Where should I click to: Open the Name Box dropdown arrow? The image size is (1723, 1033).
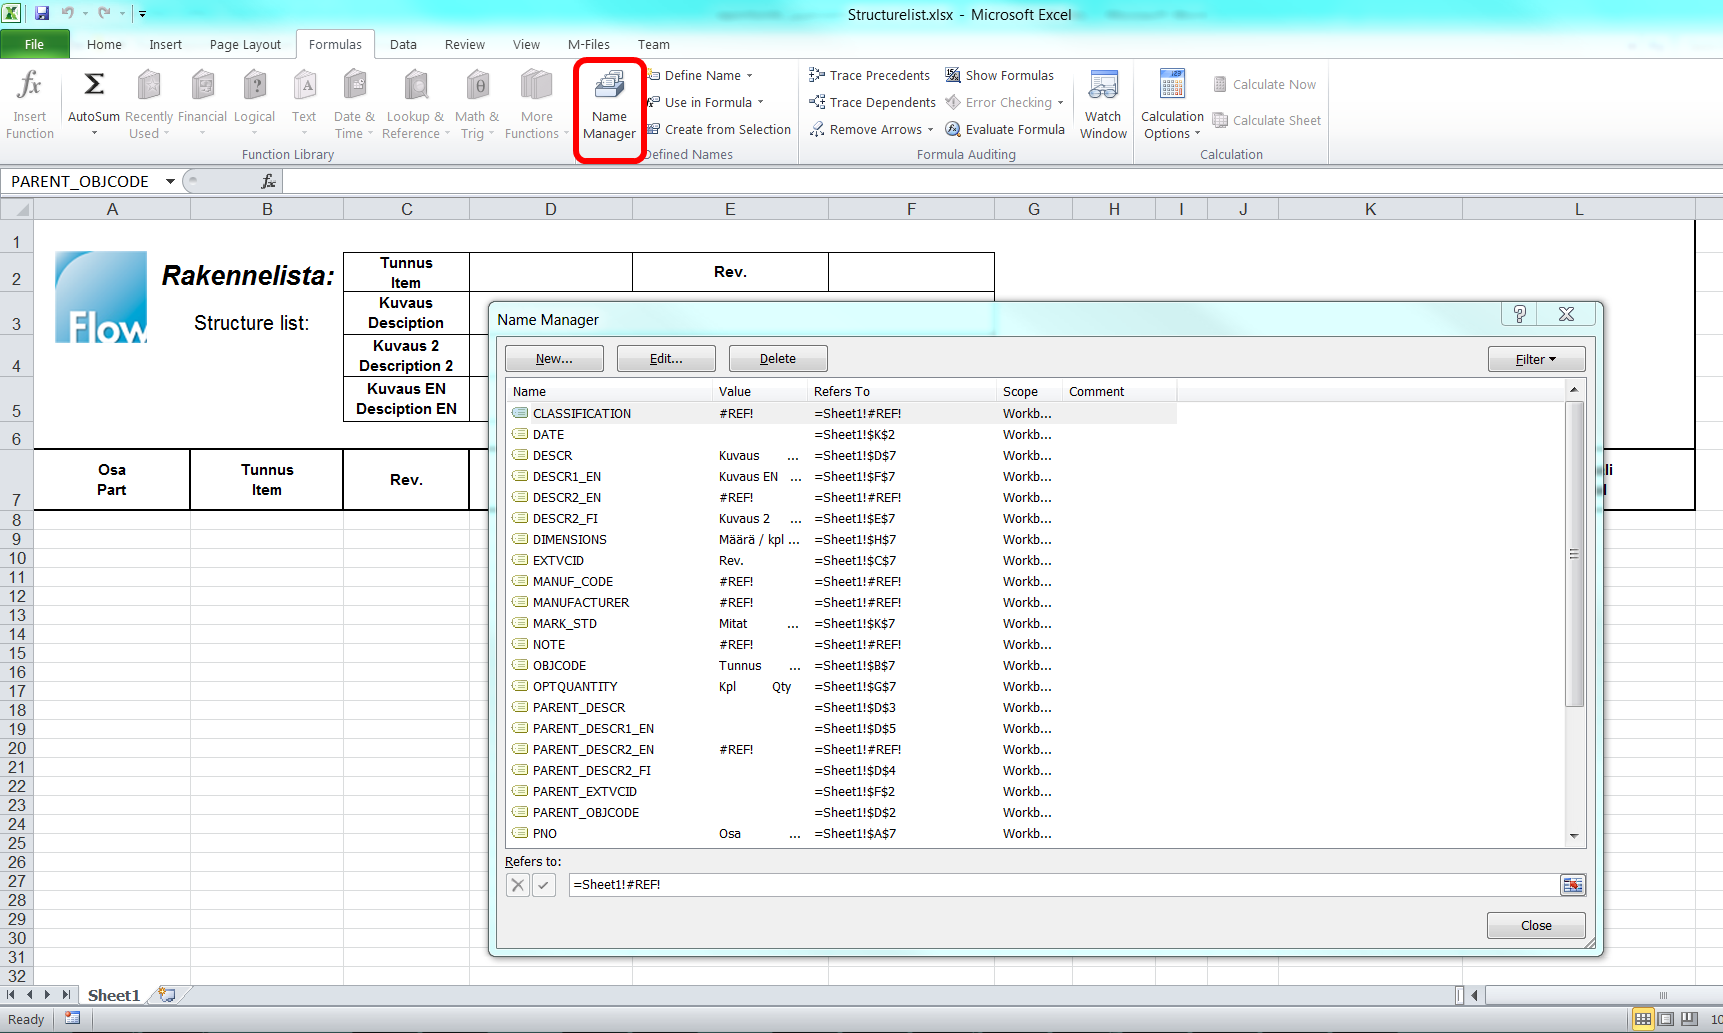point(170,182)
